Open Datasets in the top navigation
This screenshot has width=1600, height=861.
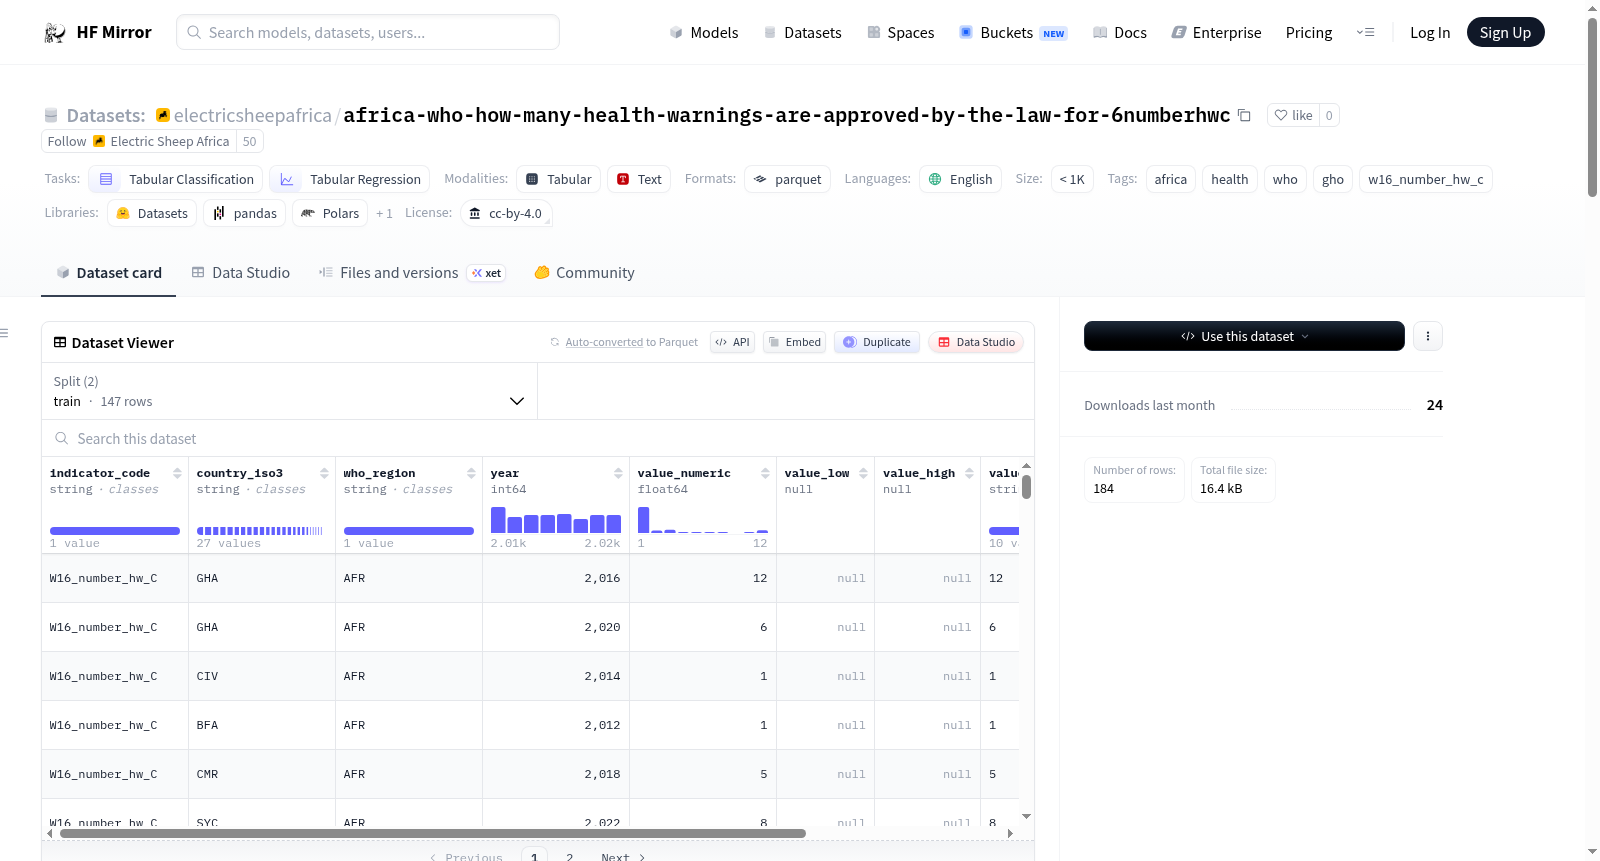[802, 32]
